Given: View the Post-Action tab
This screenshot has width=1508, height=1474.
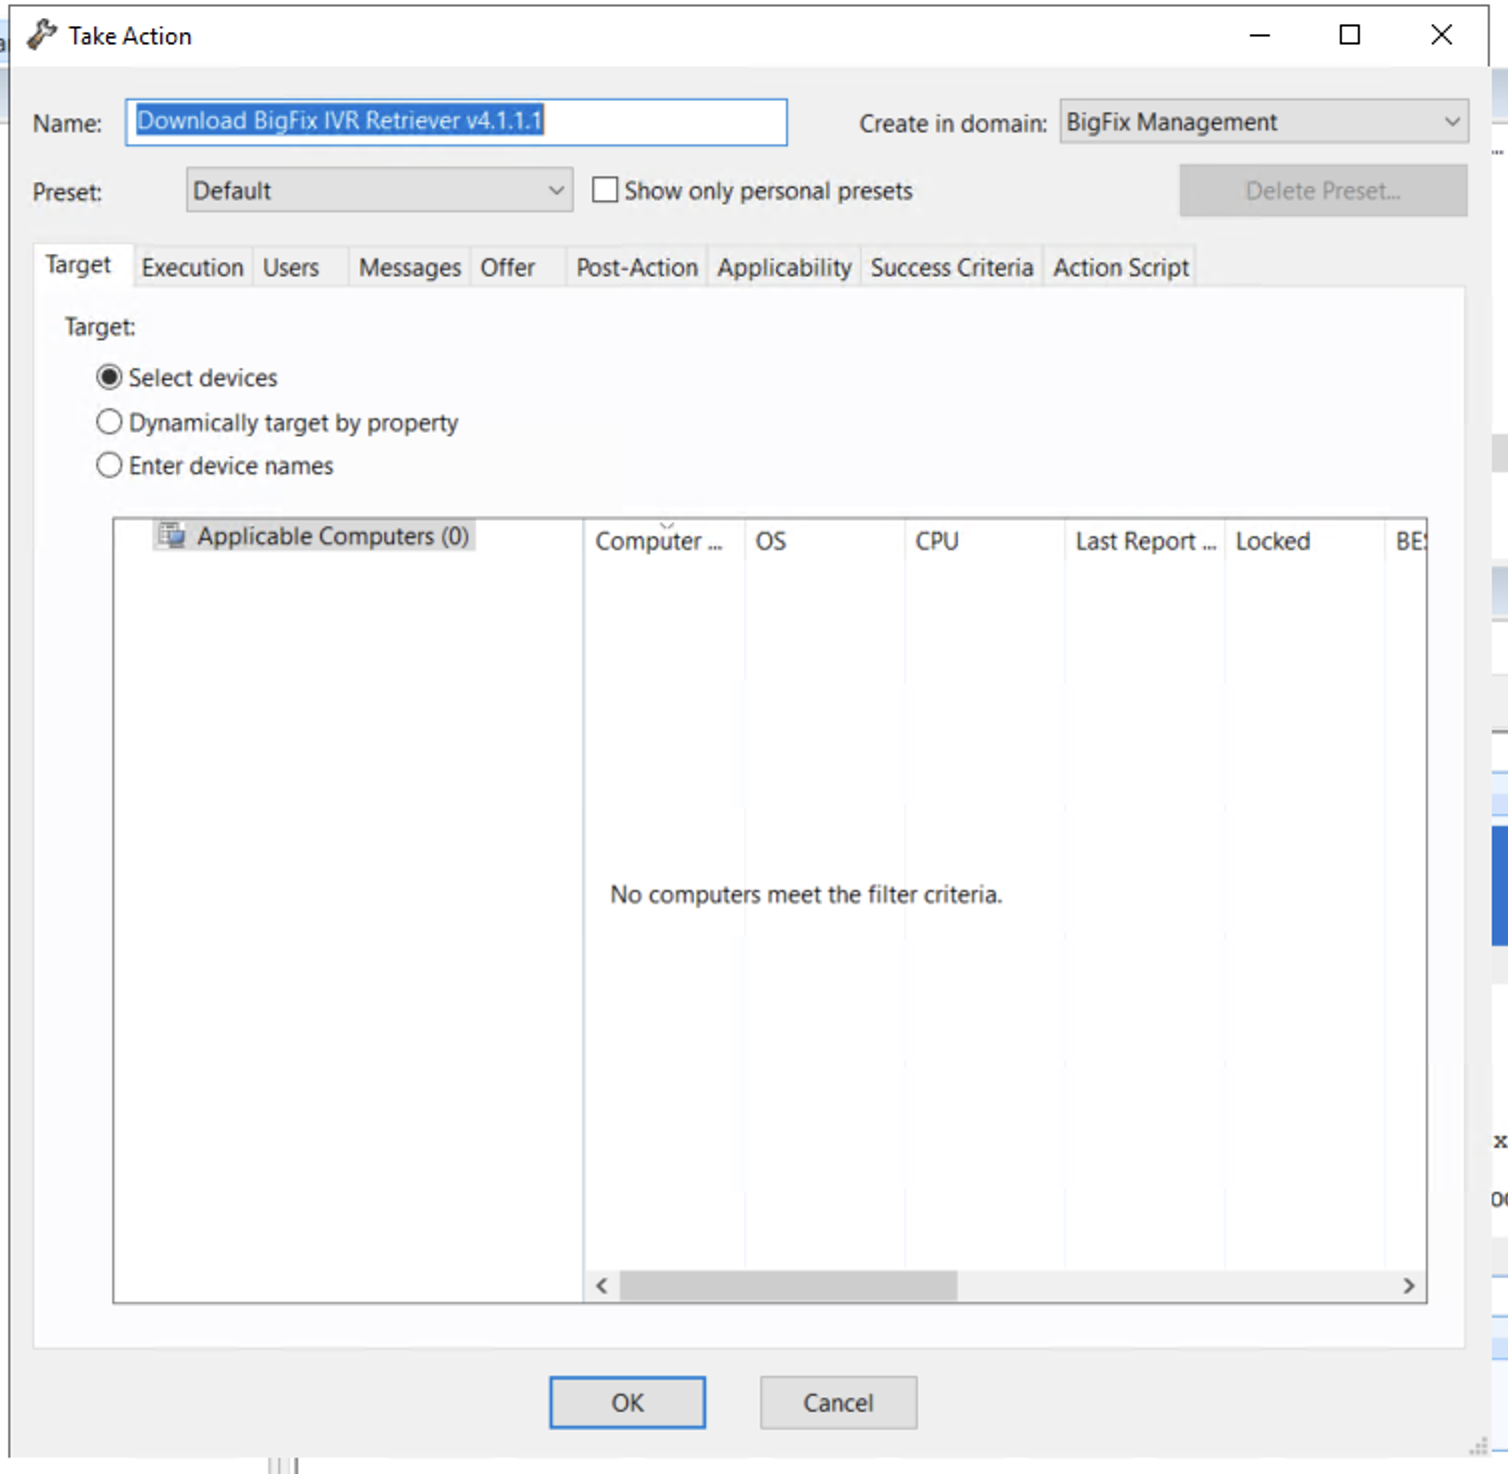Looking at the screenshot, I should pos(637,267).
